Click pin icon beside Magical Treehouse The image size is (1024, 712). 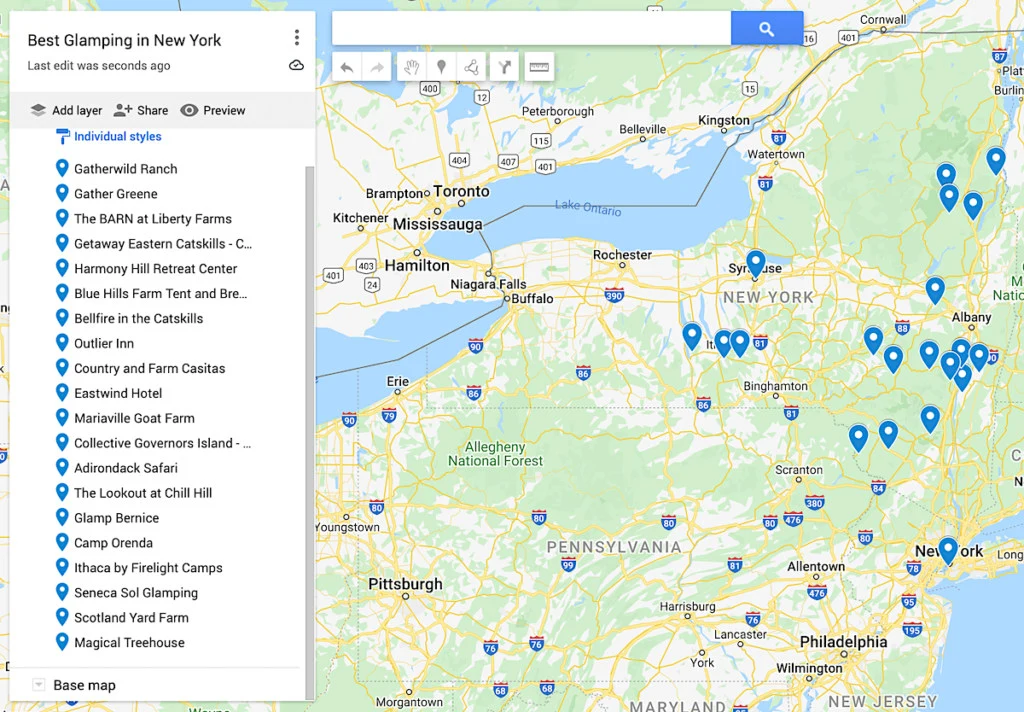[62, 642]
